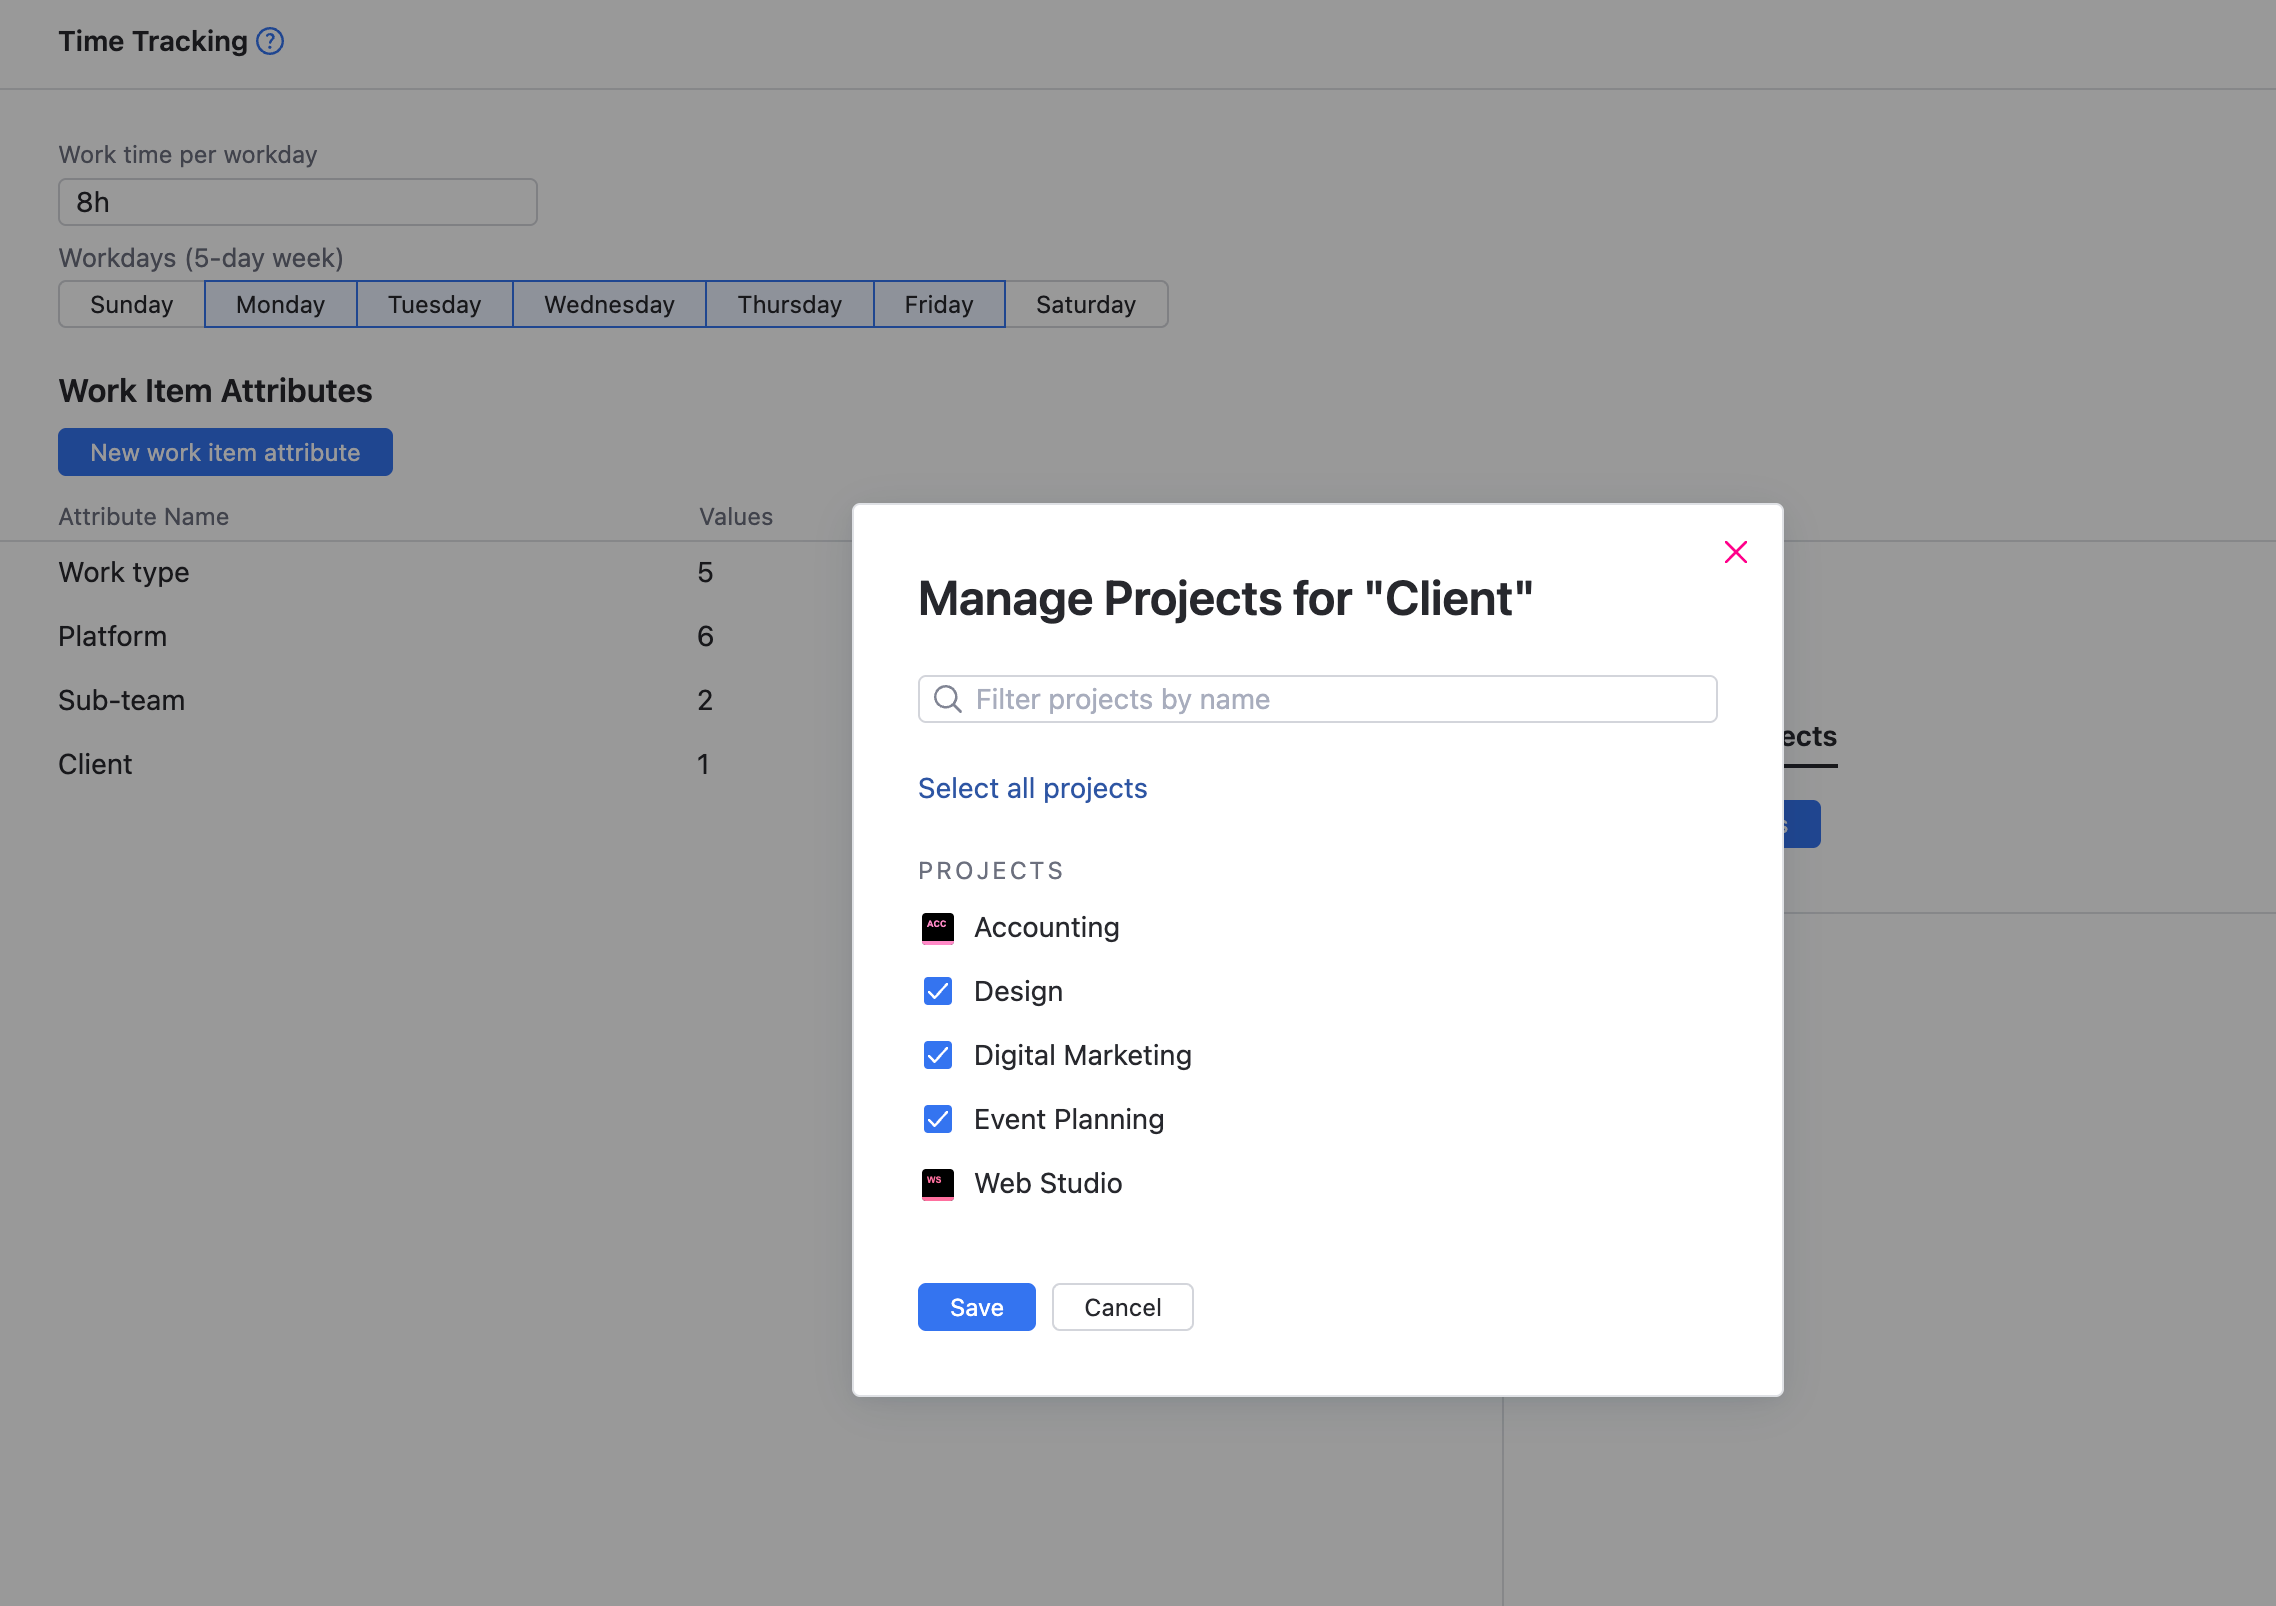Open the Time Tracking help icon

[x=268, y=41]
